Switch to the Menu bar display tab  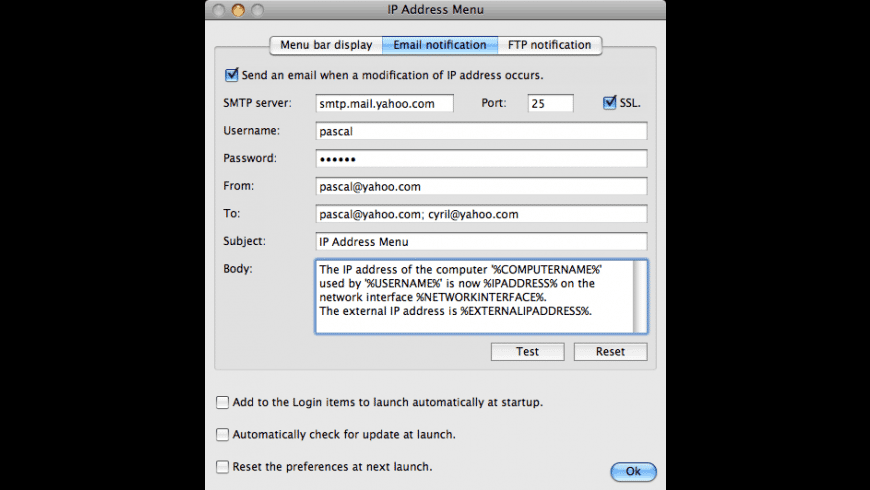(326, 45)
